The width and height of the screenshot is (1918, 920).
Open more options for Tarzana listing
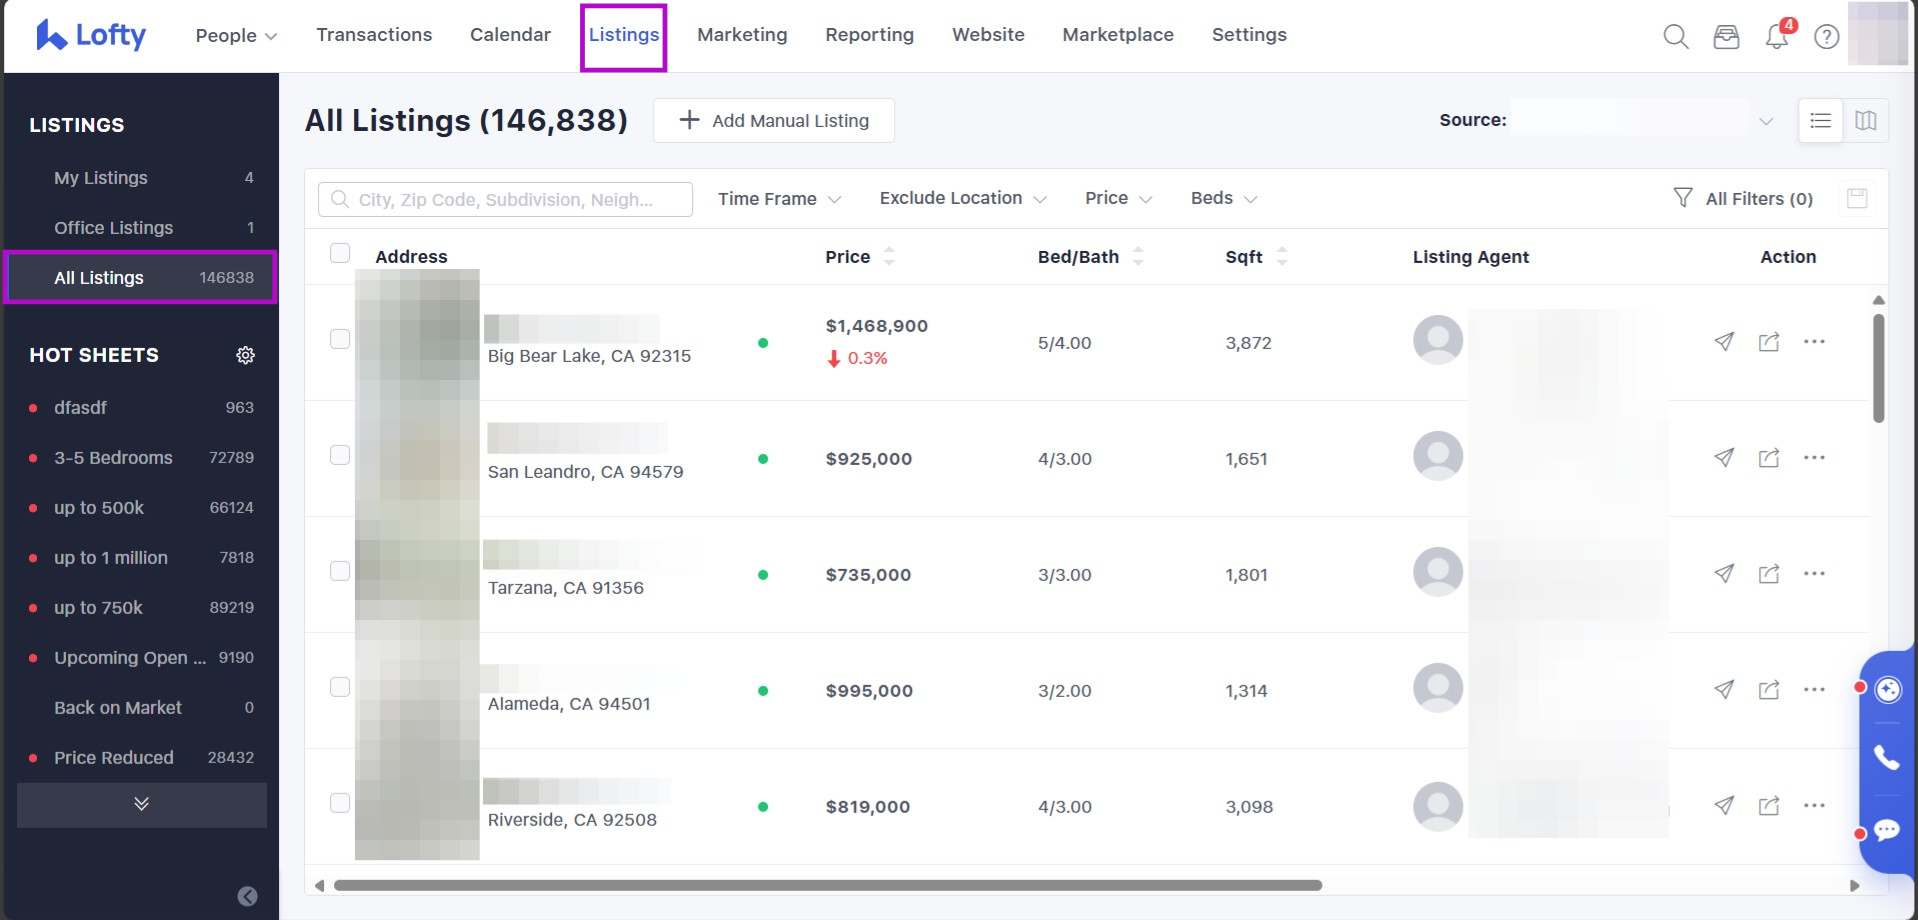pos(1813,574)
